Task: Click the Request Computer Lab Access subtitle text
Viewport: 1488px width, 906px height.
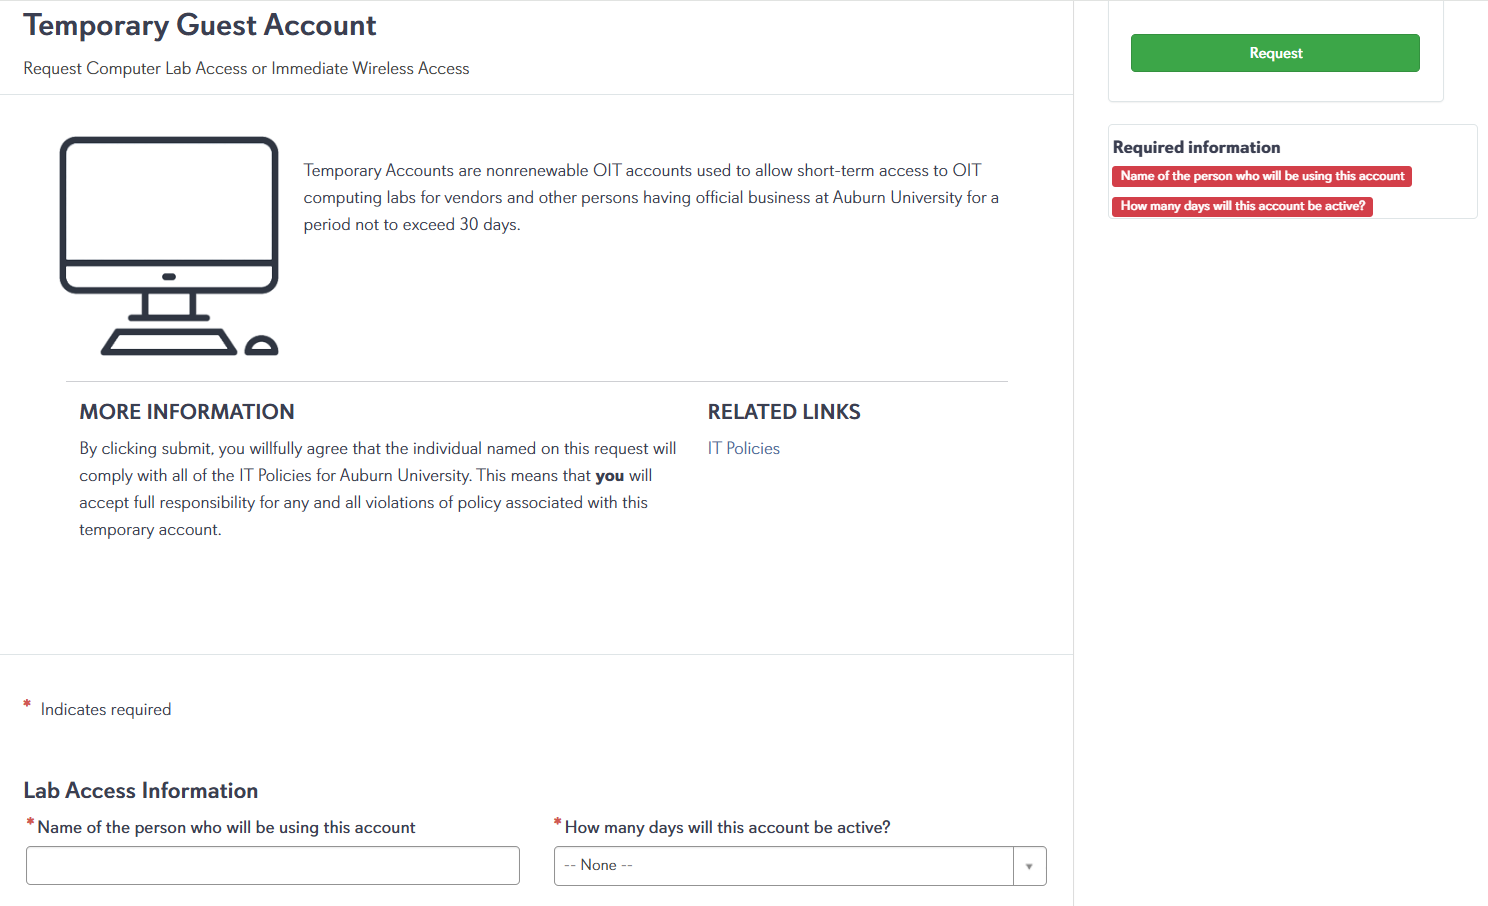Action: pyautogui.click(x=245, y=68)
